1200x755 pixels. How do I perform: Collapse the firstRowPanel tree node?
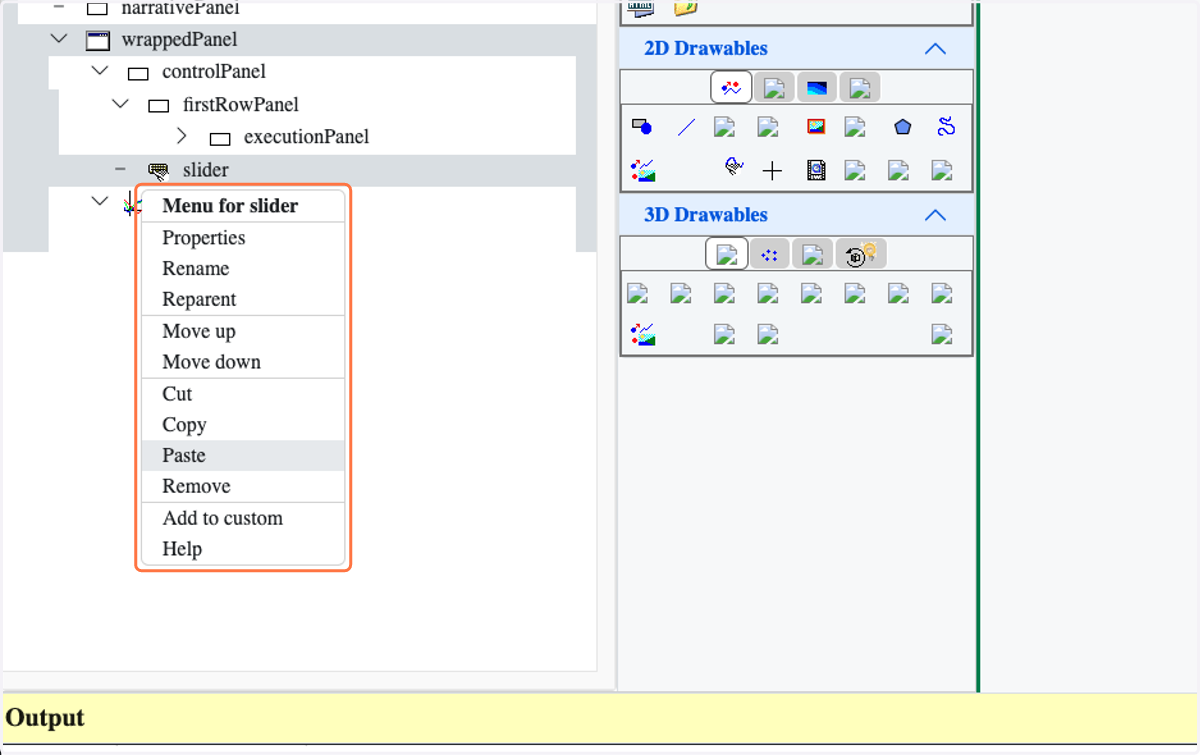tap(121, 104)
